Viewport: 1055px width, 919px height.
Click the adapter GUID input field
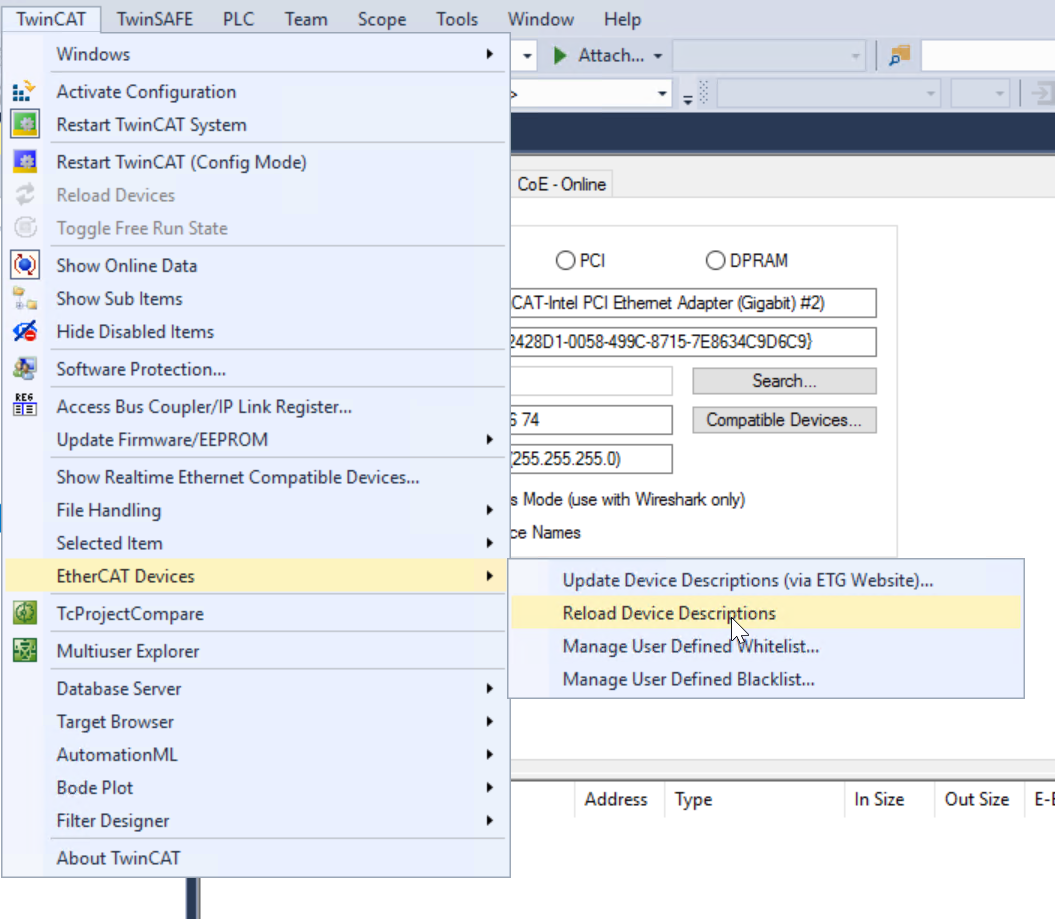pos(693,342)
